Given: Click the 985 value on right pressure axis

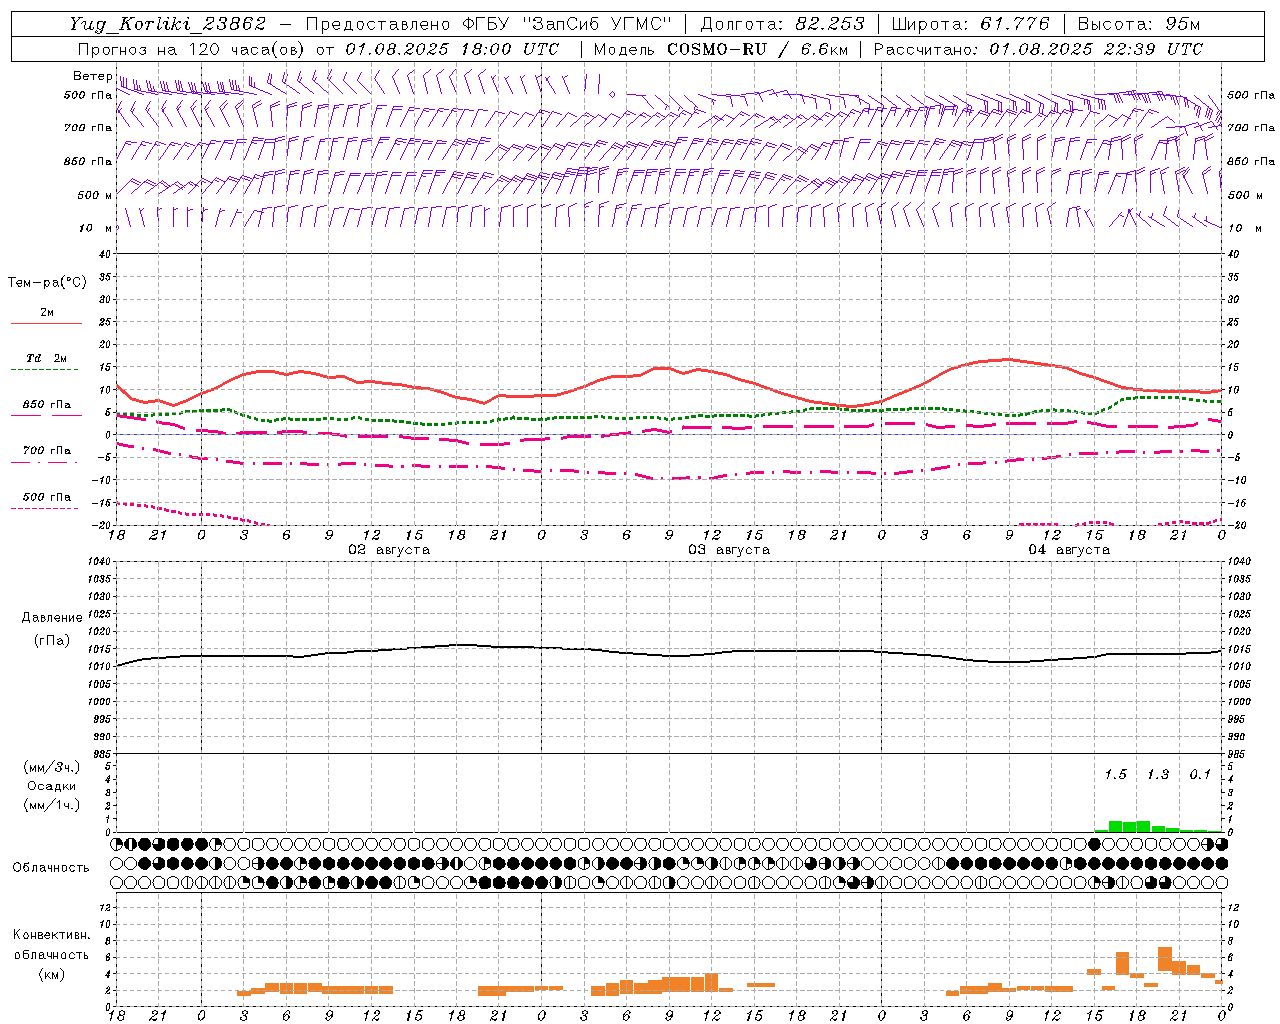Looking at the screenshot, I should 1238,754.
